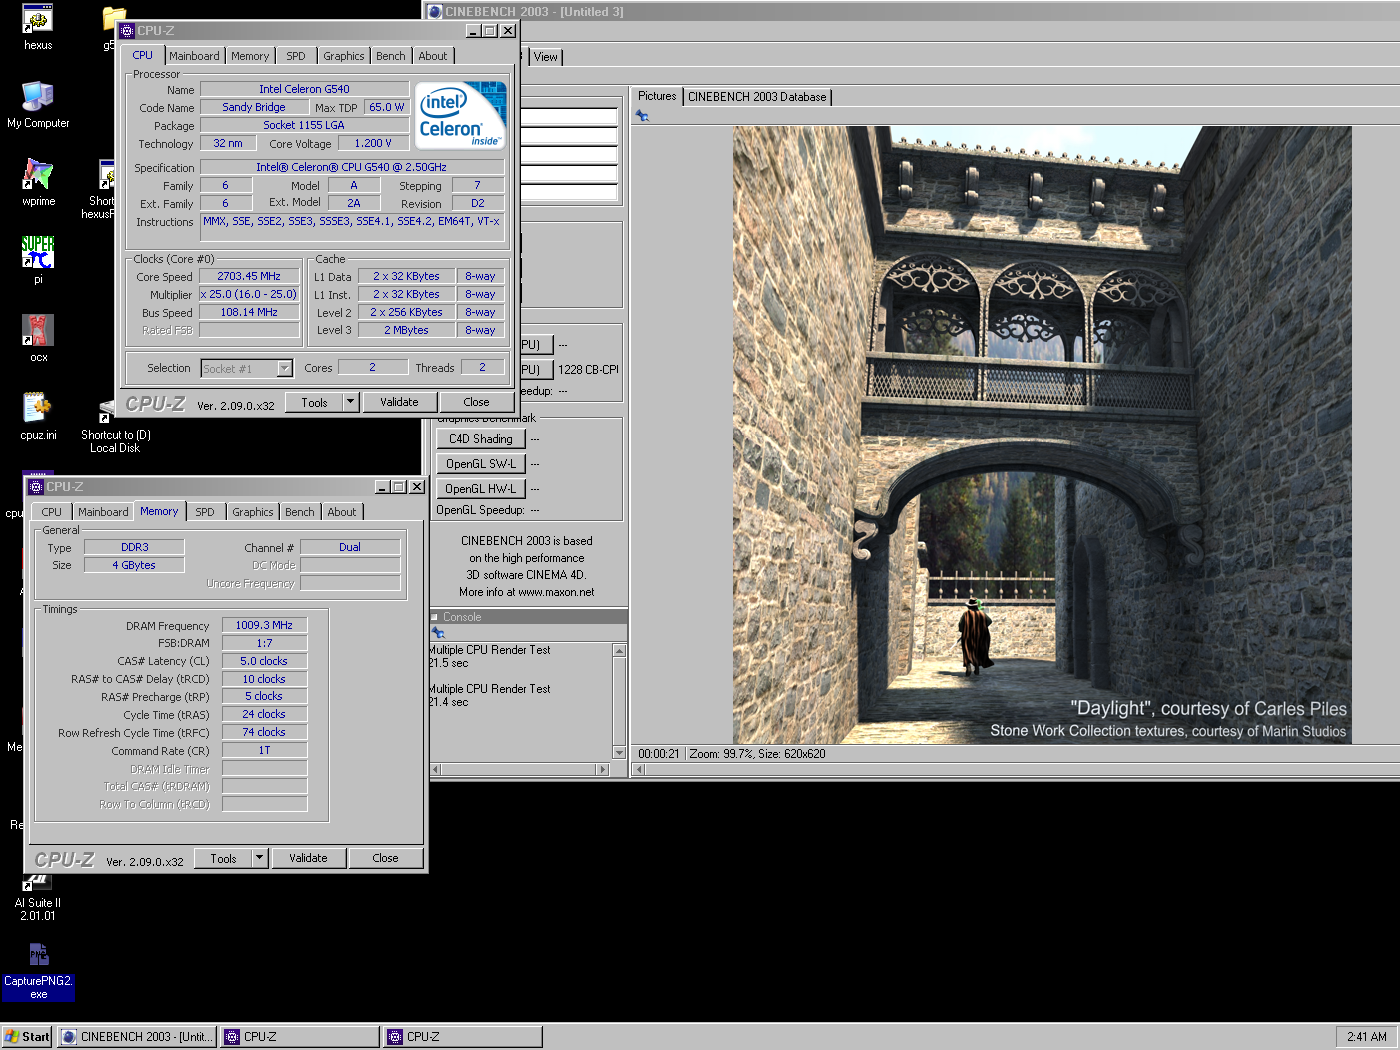Click Intel Celeron logo in CPU-Z
The height and width of the screenshot is (1050, 1400).
(x=461, y=116)
